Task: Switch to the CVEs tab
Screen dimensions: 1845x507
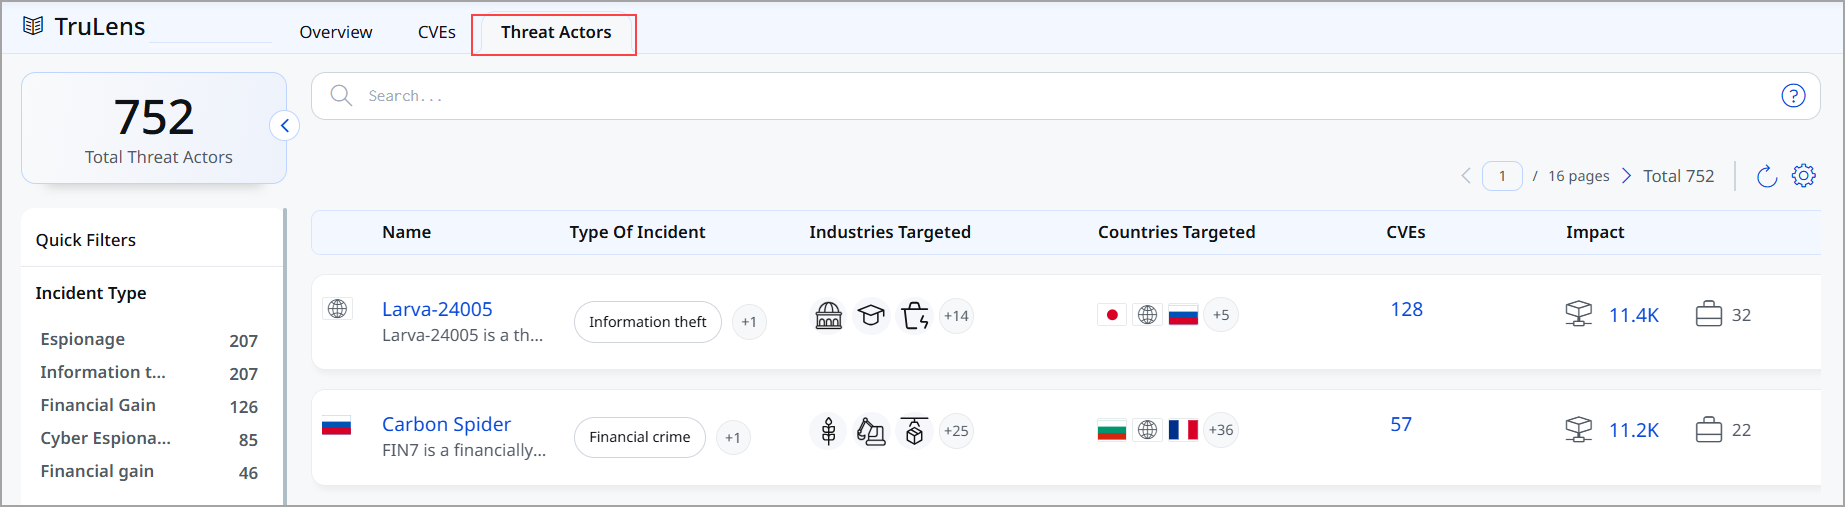Action: [437, 32]
